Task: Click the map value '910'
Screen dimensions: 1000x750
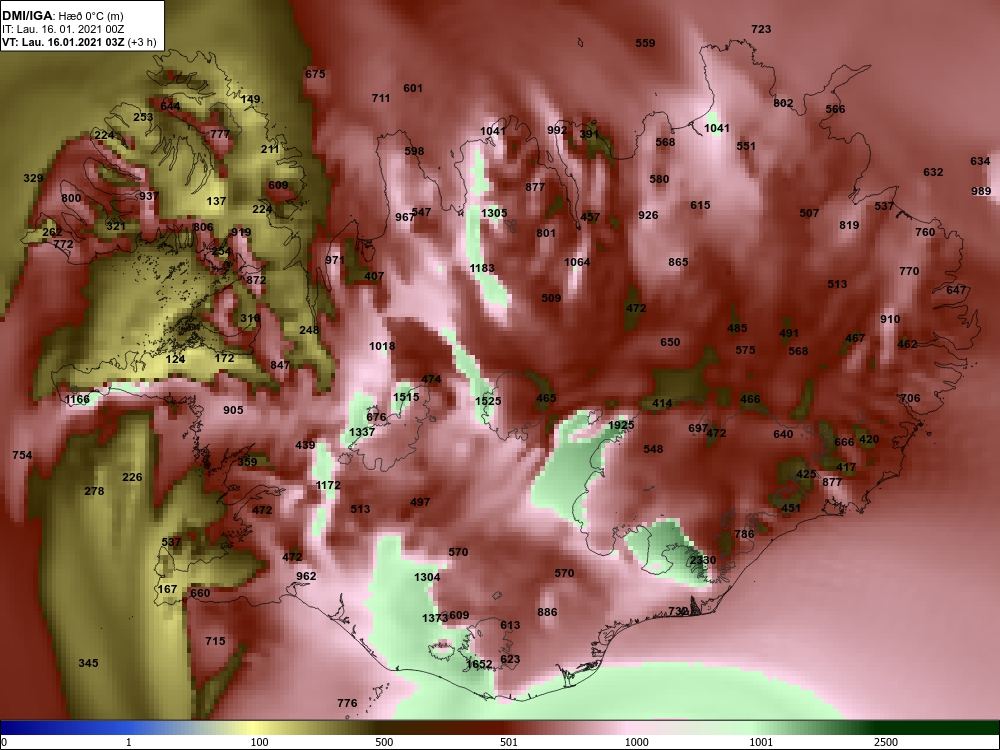Action: coord(890,320)
